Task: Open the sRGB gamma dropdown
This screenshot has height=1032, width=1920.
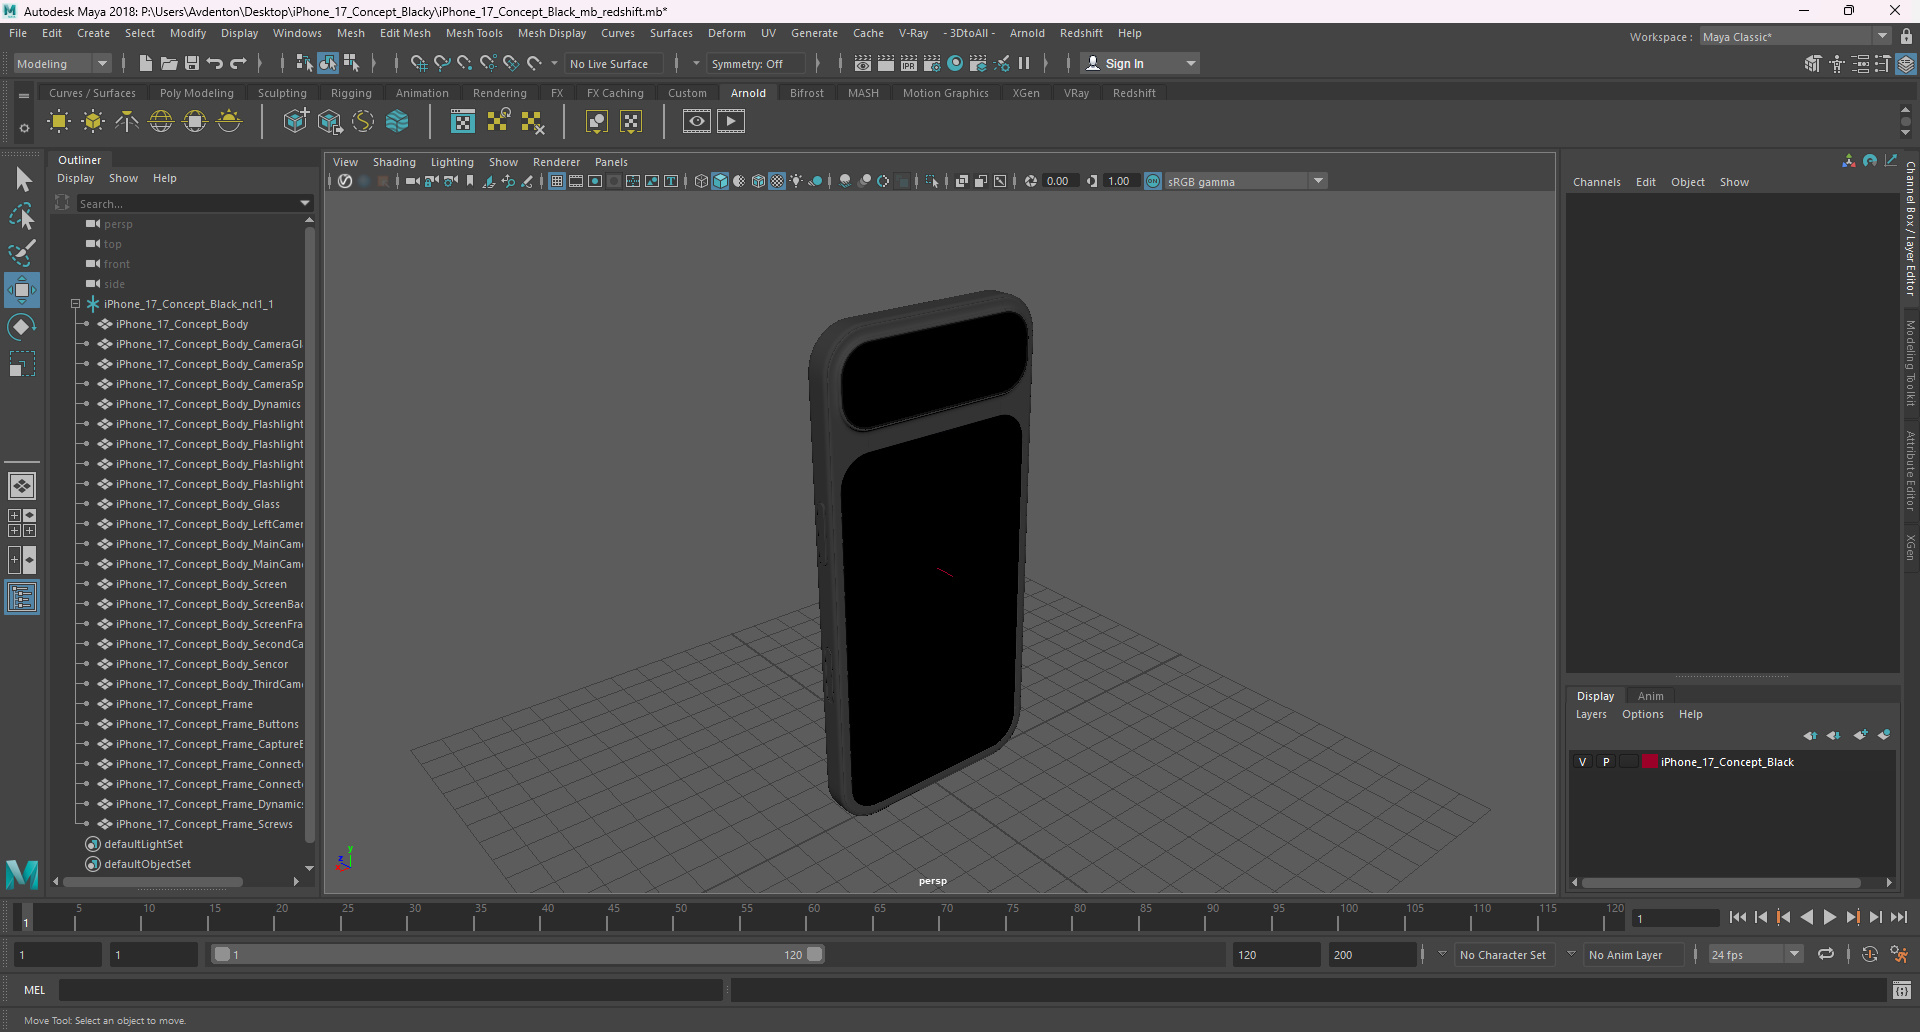Action: (1318, 181)
